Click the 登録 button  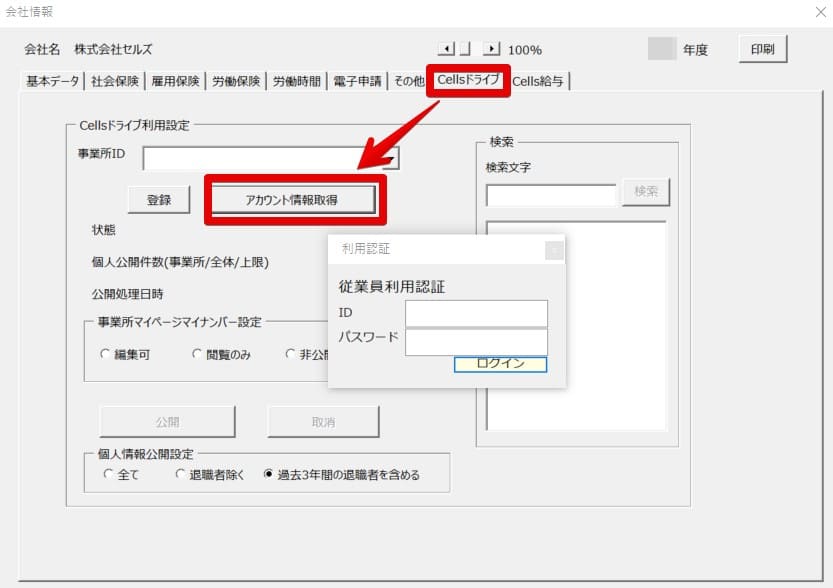click(159, 200)
